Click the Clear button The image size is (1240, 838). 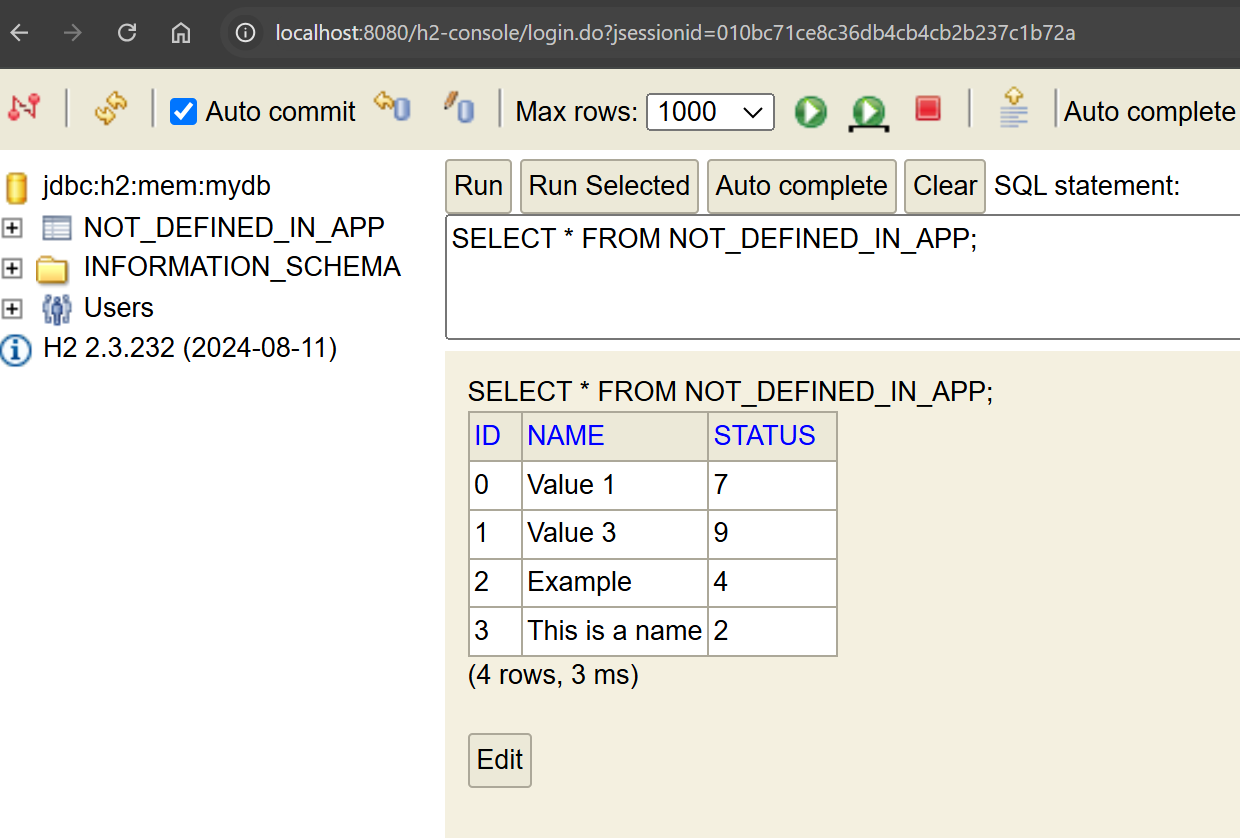(x=944, y=186)
